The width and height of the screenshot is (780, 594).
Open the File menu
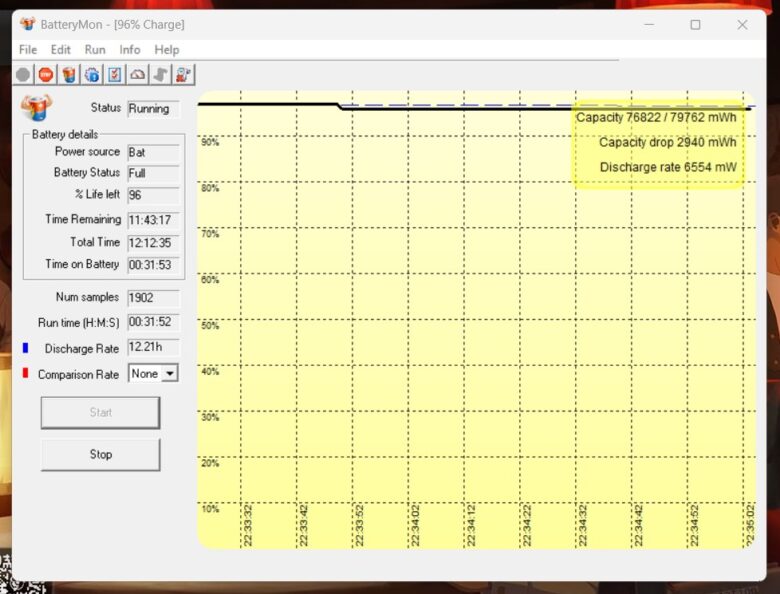(x=28, y=49)
